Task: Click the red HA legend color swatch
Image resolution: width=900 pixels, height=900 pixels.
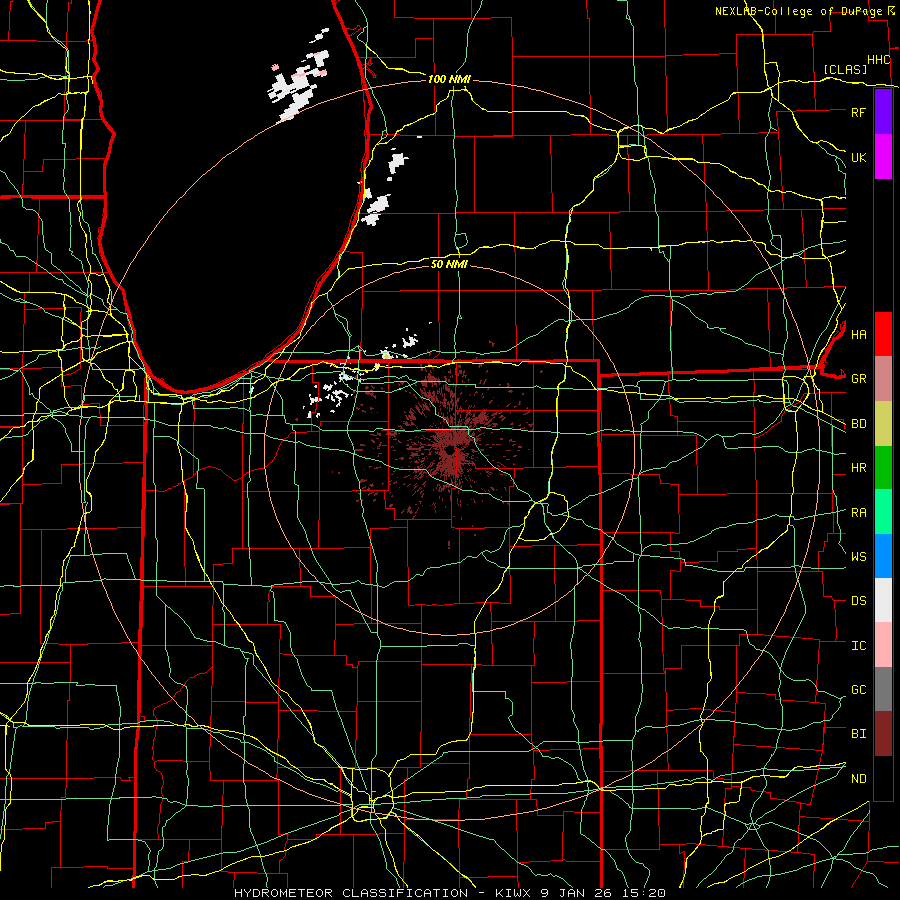Action: click(x=883, y=334)
